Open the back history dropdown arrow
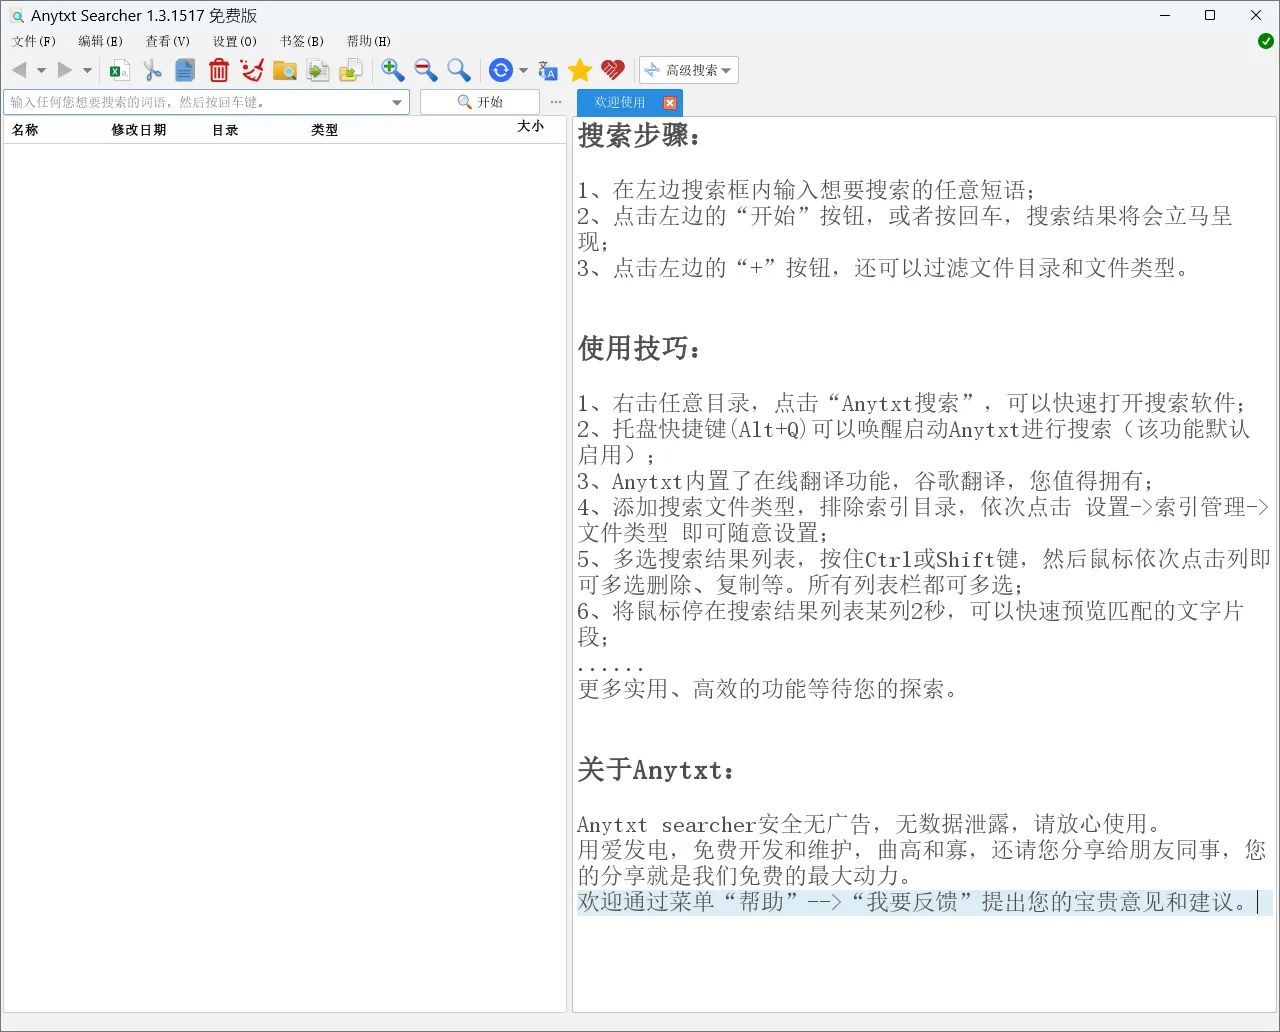Image resolution: width=1280 pixels, height=1032 pixels. click(41, 70)
